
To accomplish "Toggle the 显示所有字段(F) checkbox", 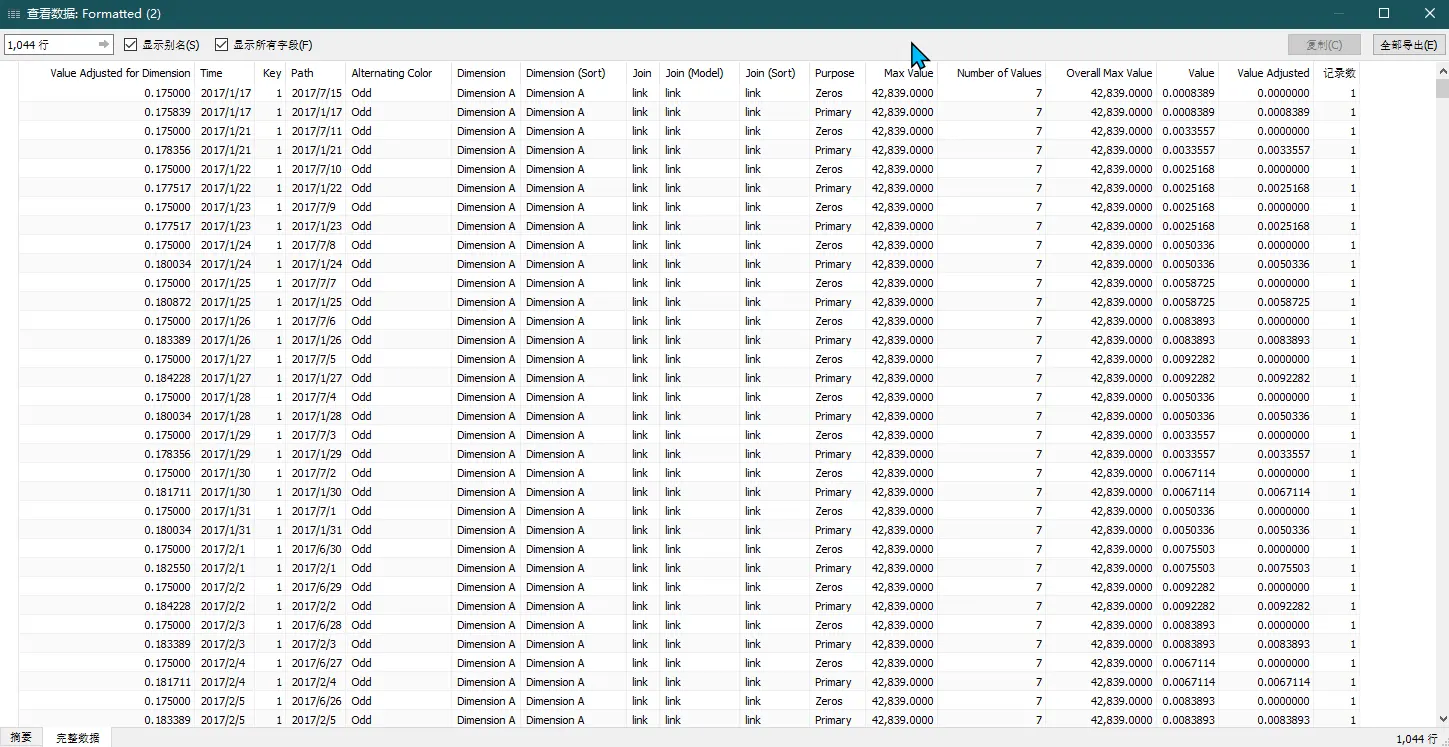I will pos(222,45).
